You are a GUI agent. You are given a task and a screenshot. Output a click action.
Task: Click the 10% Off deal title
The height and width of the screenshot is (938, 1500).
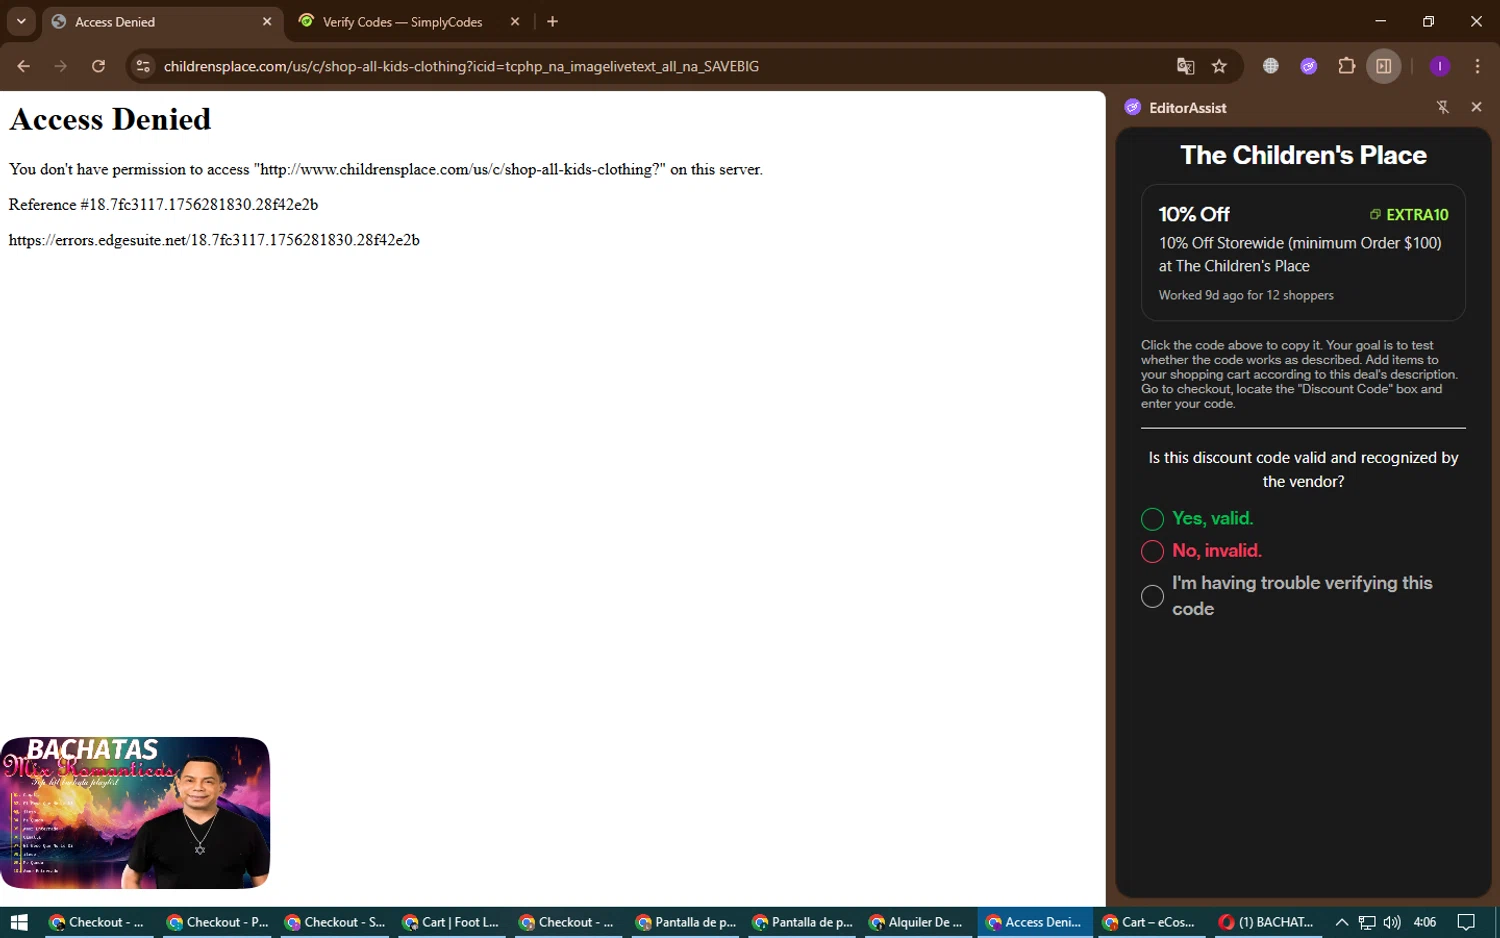point(1194,214)
